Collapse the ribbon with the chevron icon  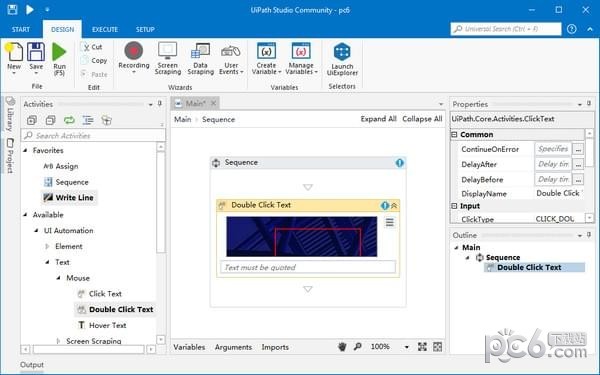(x=590, y=29)
